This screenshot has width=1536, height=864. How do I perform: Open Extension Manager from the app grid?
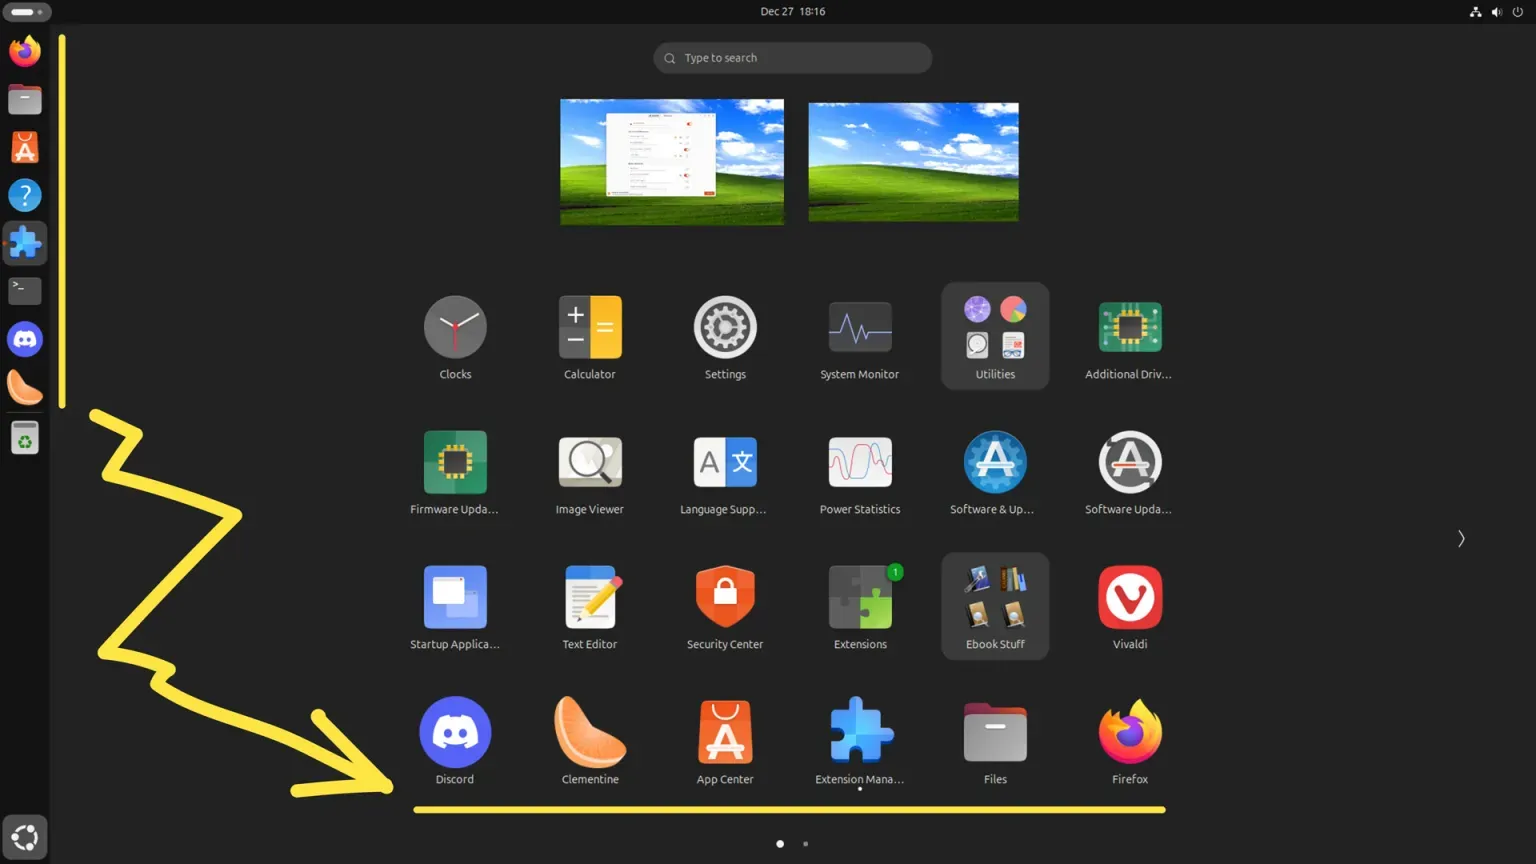[860, 742]
